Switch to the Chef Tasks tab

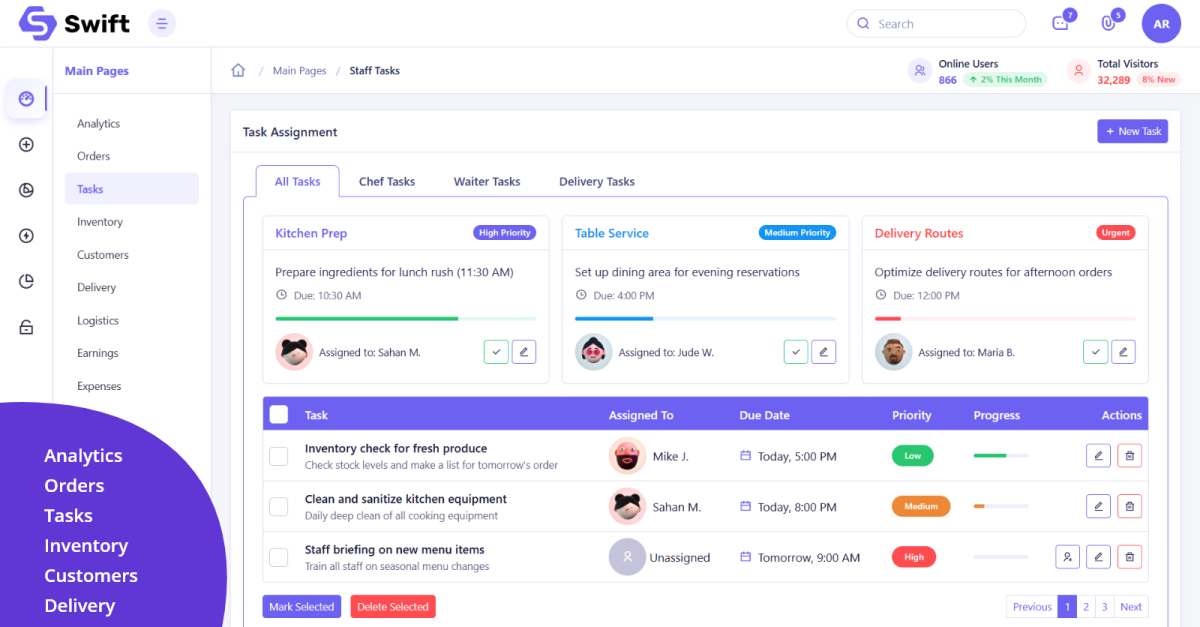point(386,181)
